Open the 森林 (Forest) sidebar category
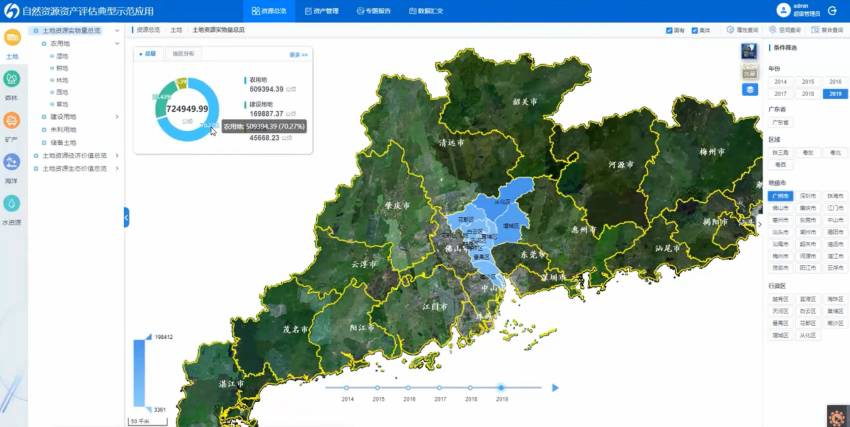850x427 pixels. pos(12,82)
